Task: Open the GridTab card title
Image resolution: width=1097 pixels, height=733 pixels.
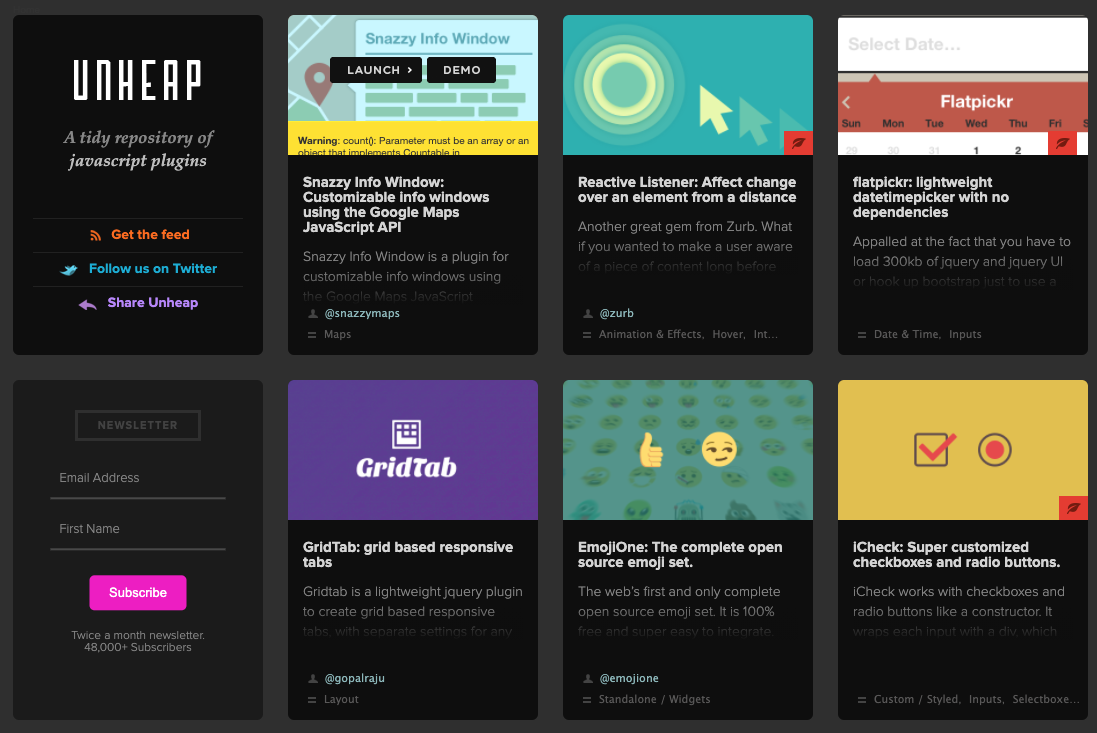Action: pos(408,555)
